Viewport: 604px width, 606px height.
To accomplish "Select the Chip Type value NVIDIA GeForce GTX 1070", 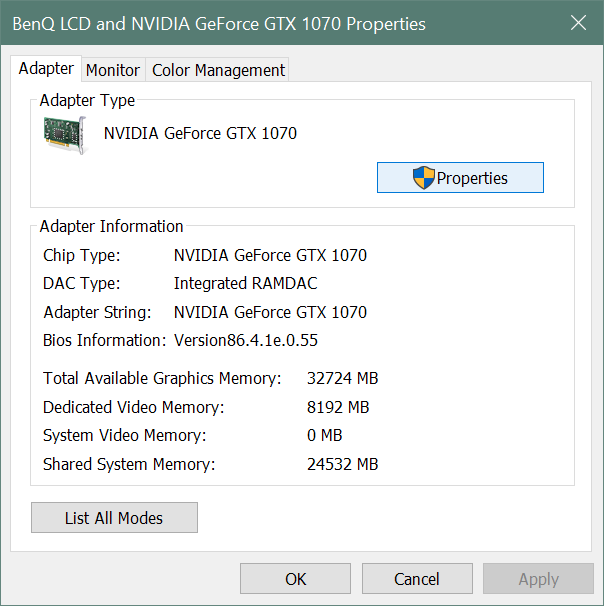I will tap(270, 255).
